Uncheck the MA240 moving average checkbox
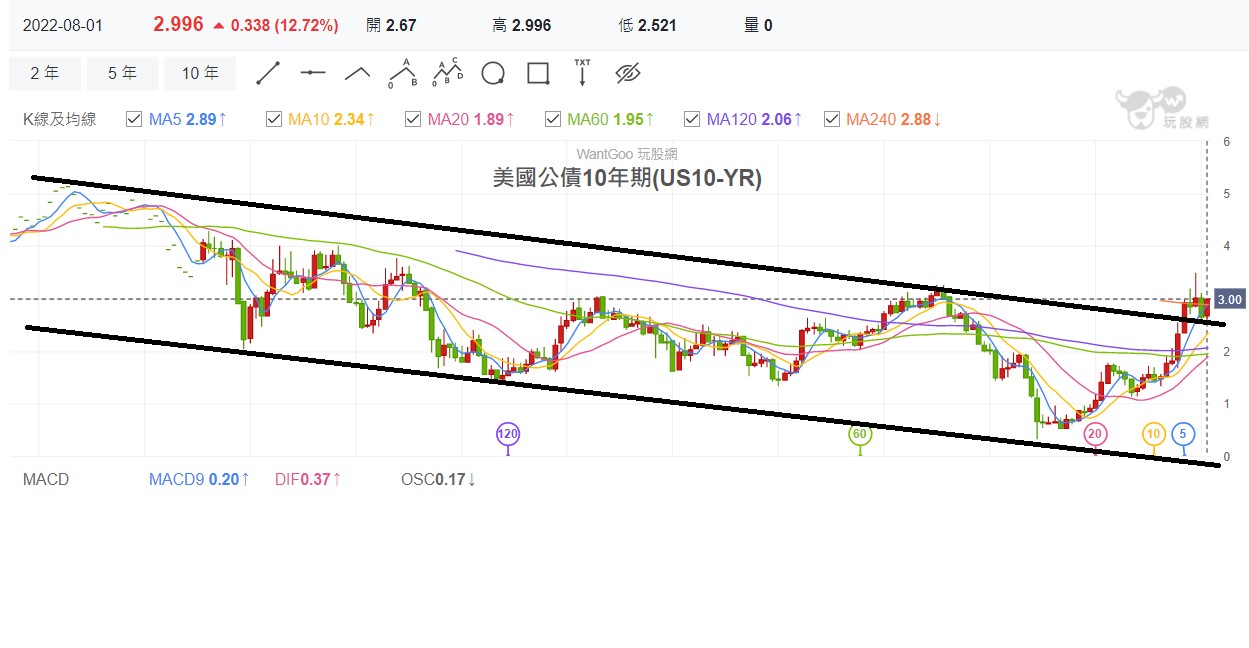The height and width of the screenshot is (648, 1249). pyautogui.click(x=832, y=119)
